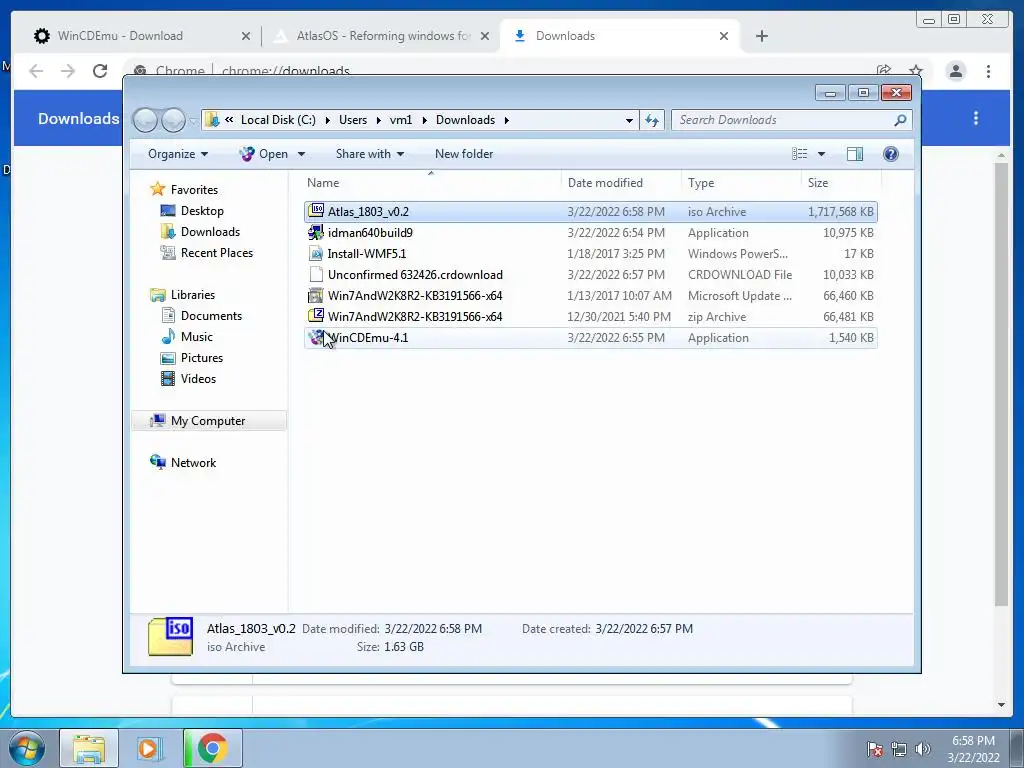The width and height of the screenshot is (1024, 768).
Task: Switch to Downloads Chrome tab
Action: tap(619, 36)
